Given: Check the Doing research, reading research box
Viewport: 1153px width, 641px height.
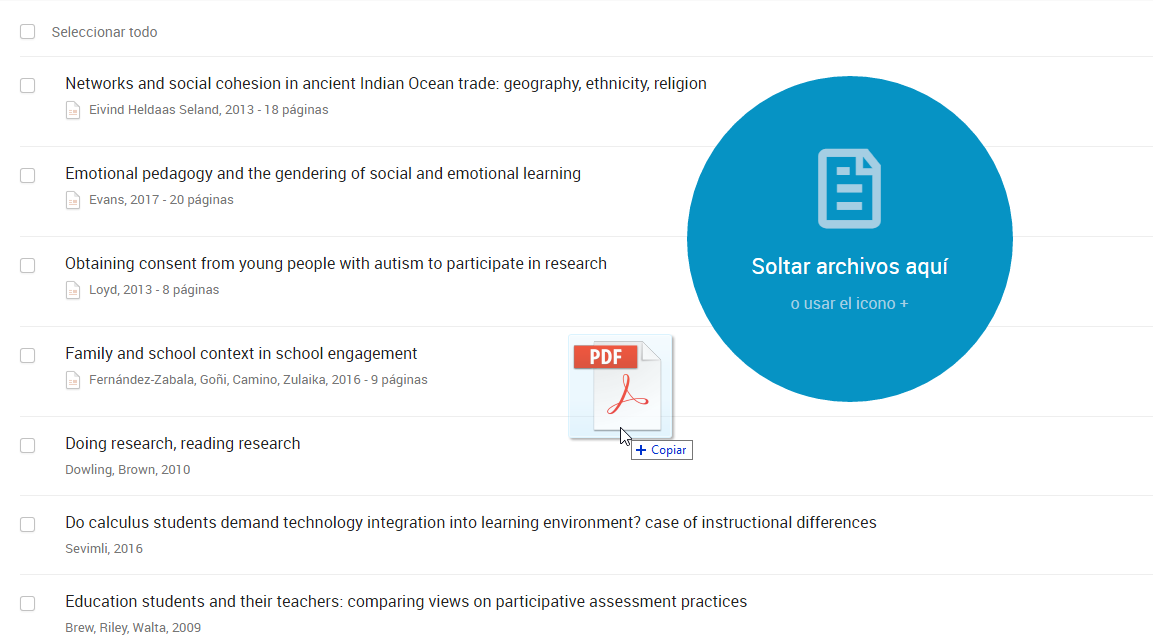Looking at the screenshot, I should tap(28, 446).
